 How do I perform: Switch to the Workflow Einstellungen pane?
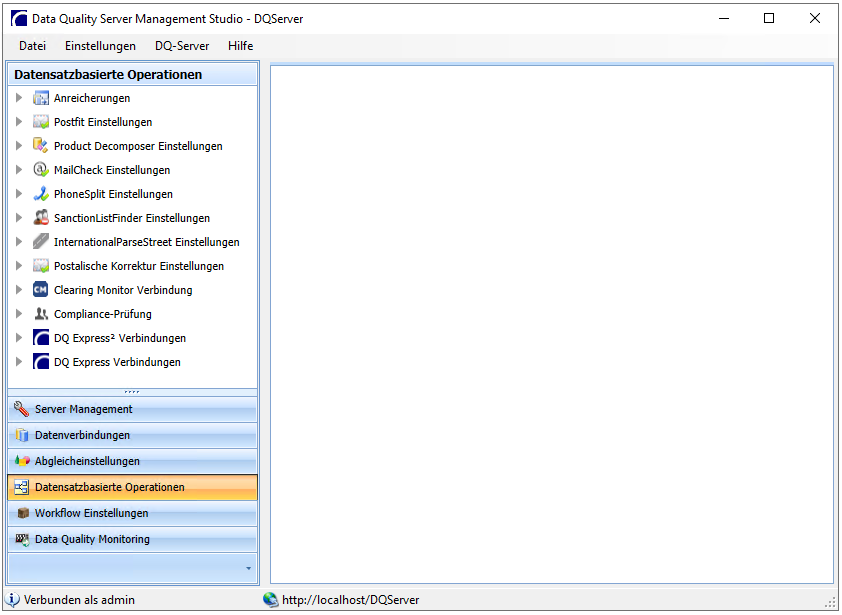(133, 513)
